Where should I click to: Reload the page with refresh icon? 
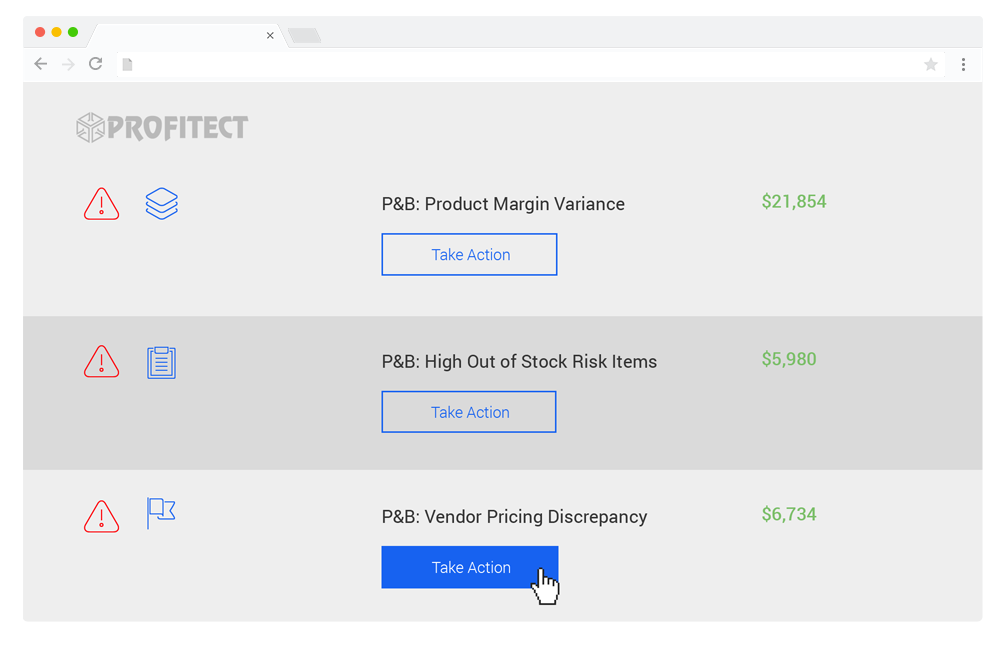96,63
